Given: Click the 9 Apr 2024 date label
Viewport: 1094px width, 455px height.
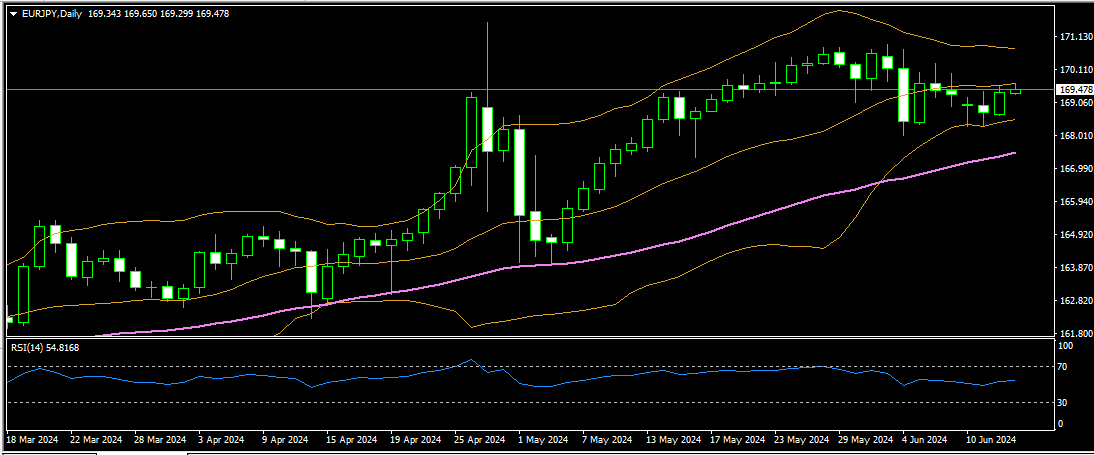Looking at the screenshot, I should (285, 440).
